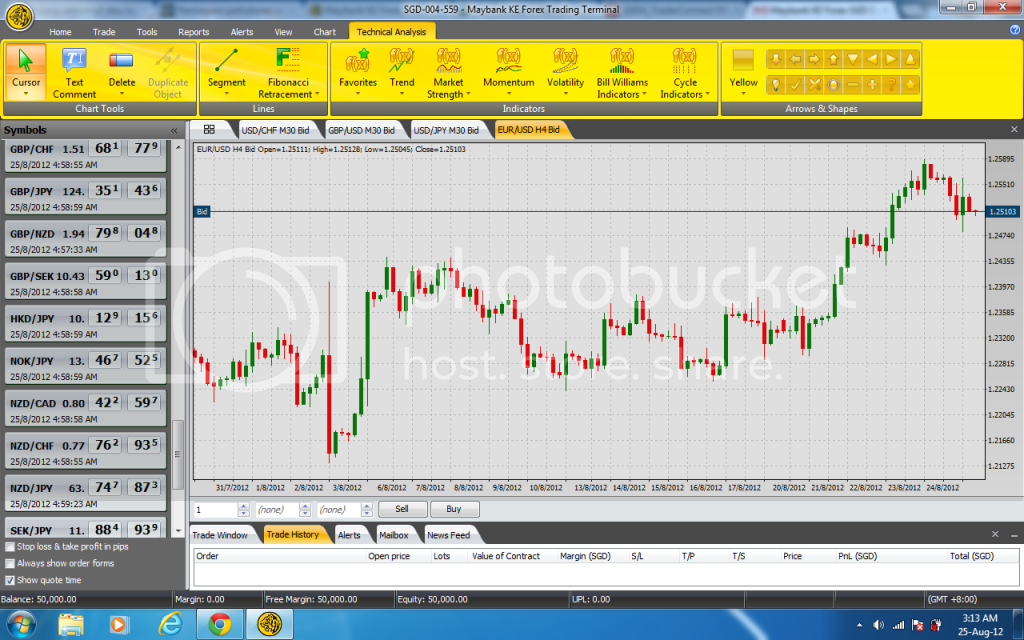The image size is (1024, 640).
Task: Open the Home ribbon tab
Action: click(60, 31)
